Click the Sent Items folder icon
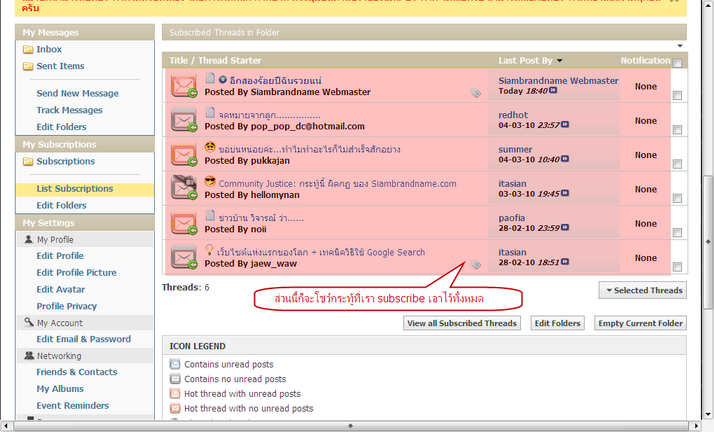 [x=28, y=66]
